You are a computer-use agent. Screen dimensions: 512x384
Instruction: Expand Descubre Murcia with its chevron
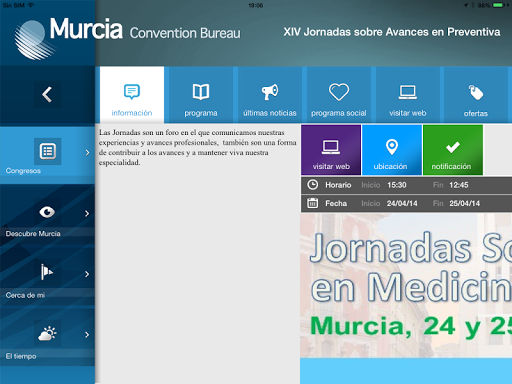point(87,213)
